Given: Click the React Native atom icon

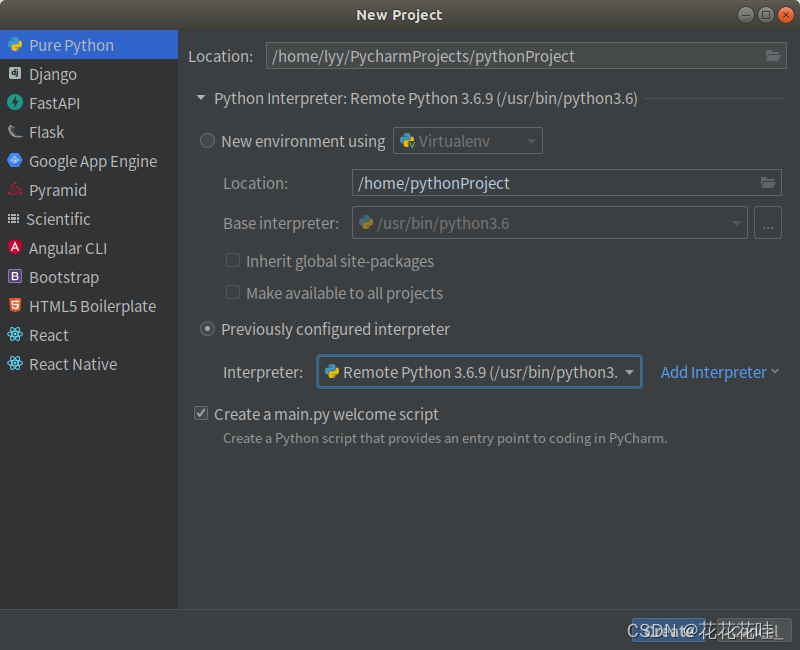Looking at the screenshot, I should click(15, 364).
